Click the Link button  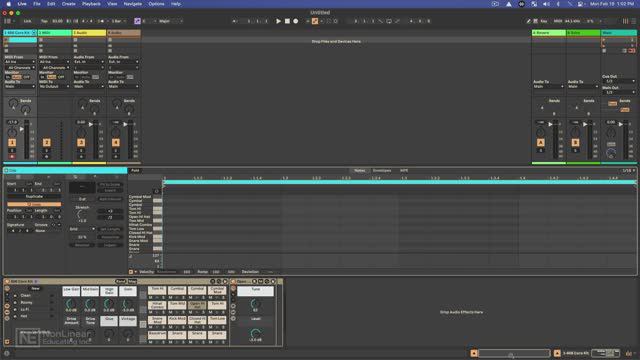click(27, 21)
